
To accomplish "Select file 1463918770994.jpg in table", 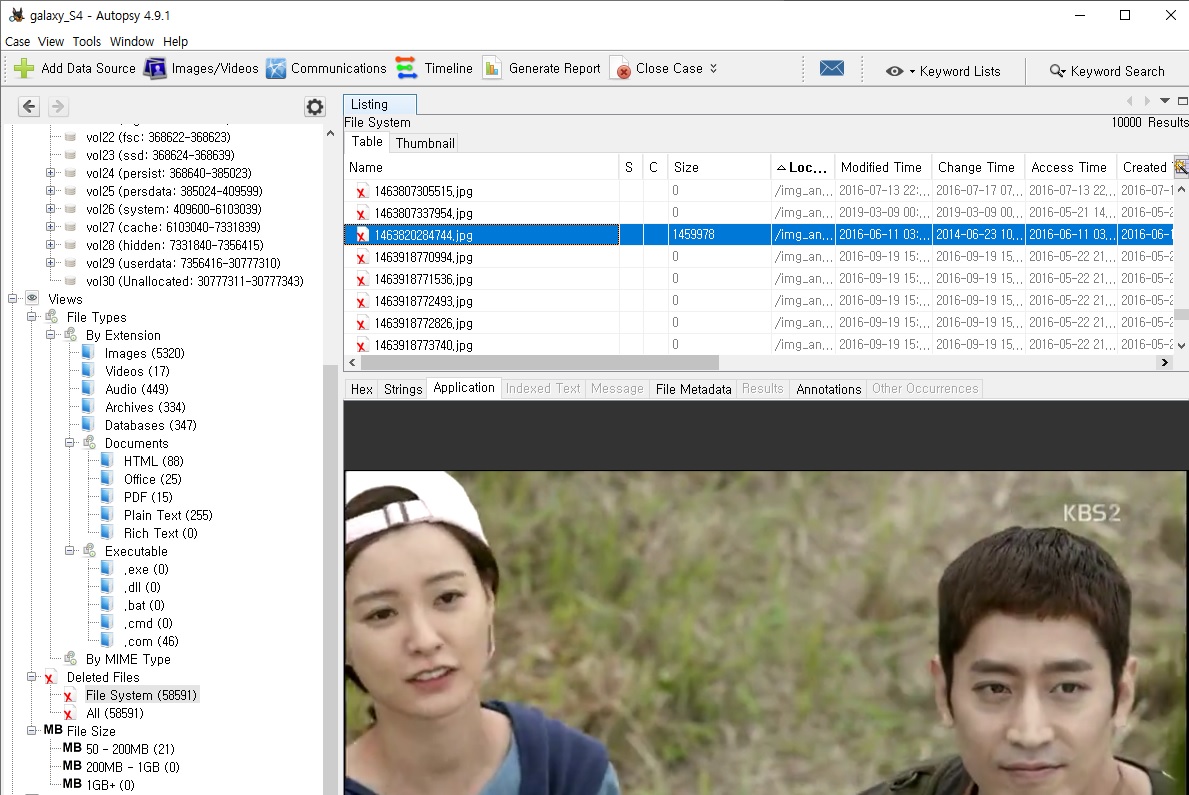I will click(423, 257).
